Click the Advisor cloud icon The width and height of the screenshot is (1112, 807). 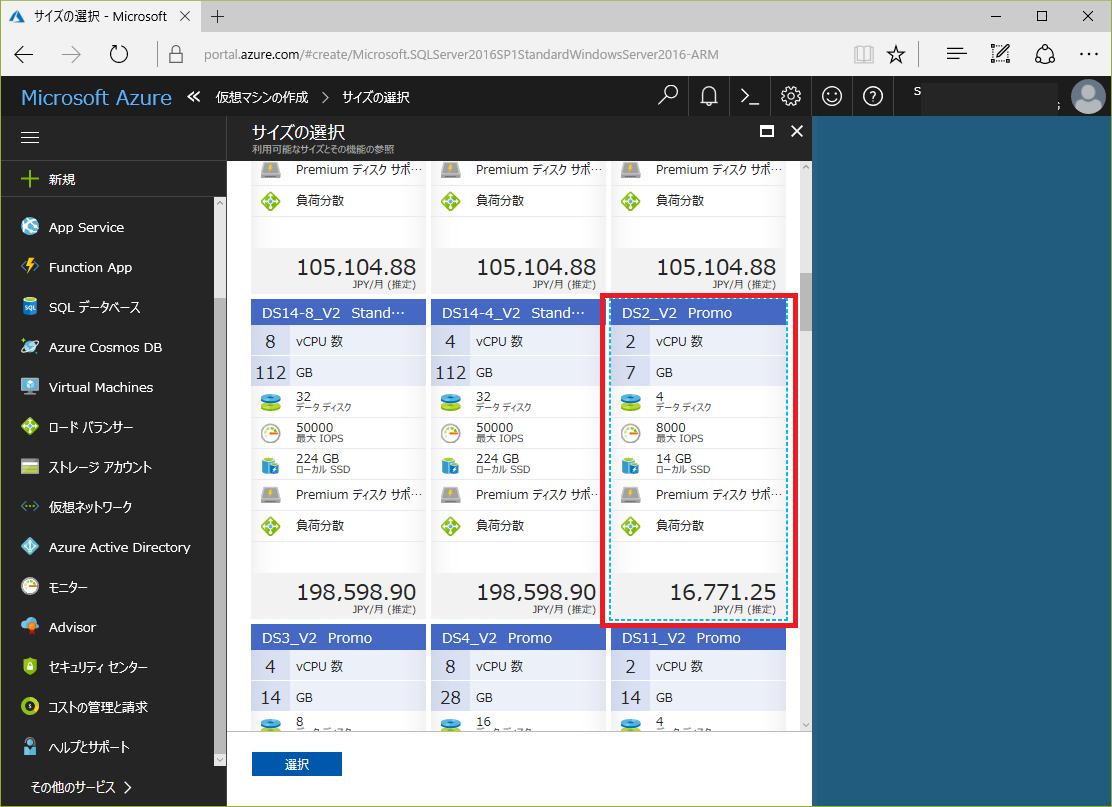30,626
